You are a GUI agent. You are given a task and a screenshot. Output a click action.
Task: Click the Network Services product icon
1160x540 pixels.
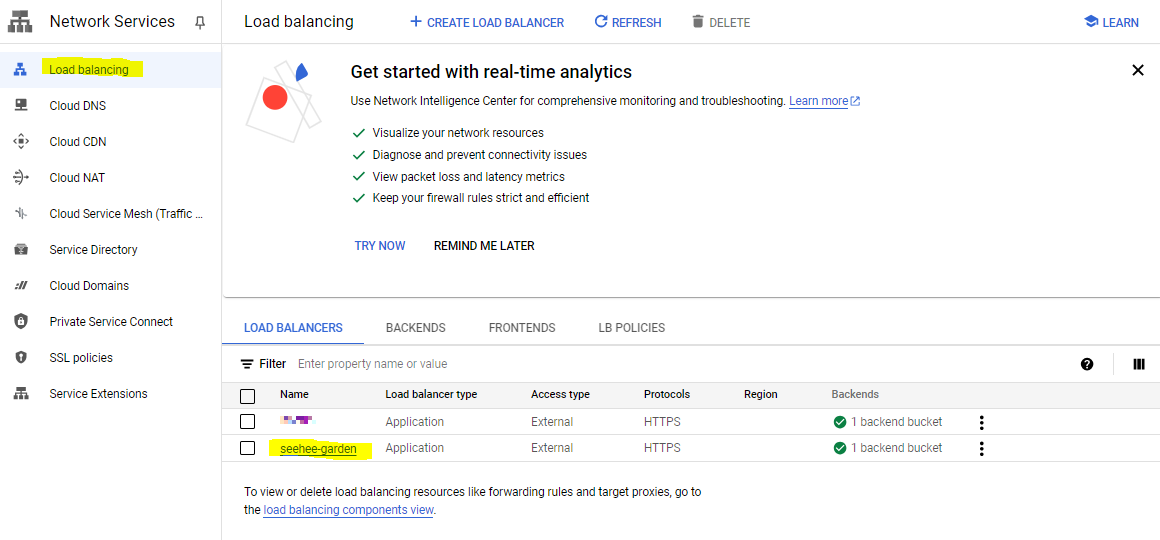coord(21,22)
